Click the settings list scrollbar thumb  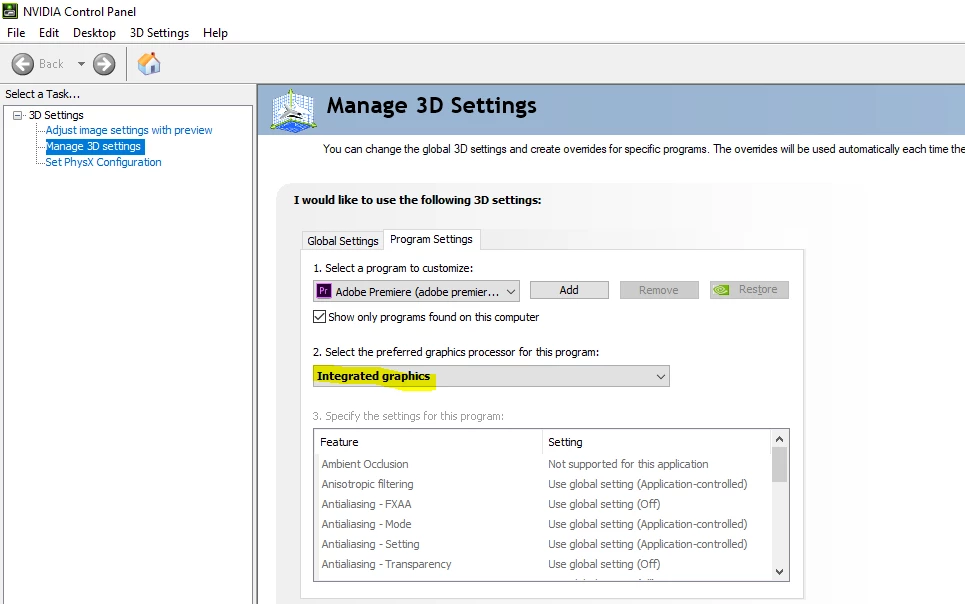780,465
